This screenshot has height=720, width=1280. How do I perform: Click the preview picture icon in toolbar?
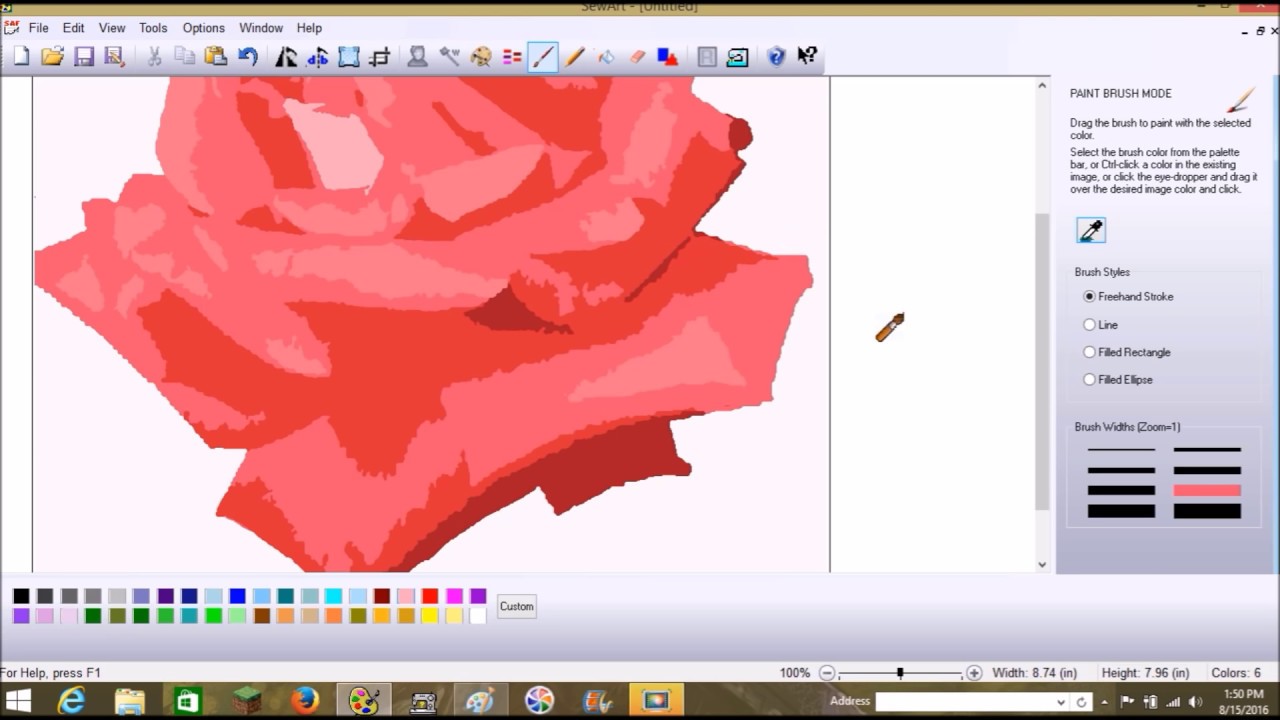tap(738, 57)
